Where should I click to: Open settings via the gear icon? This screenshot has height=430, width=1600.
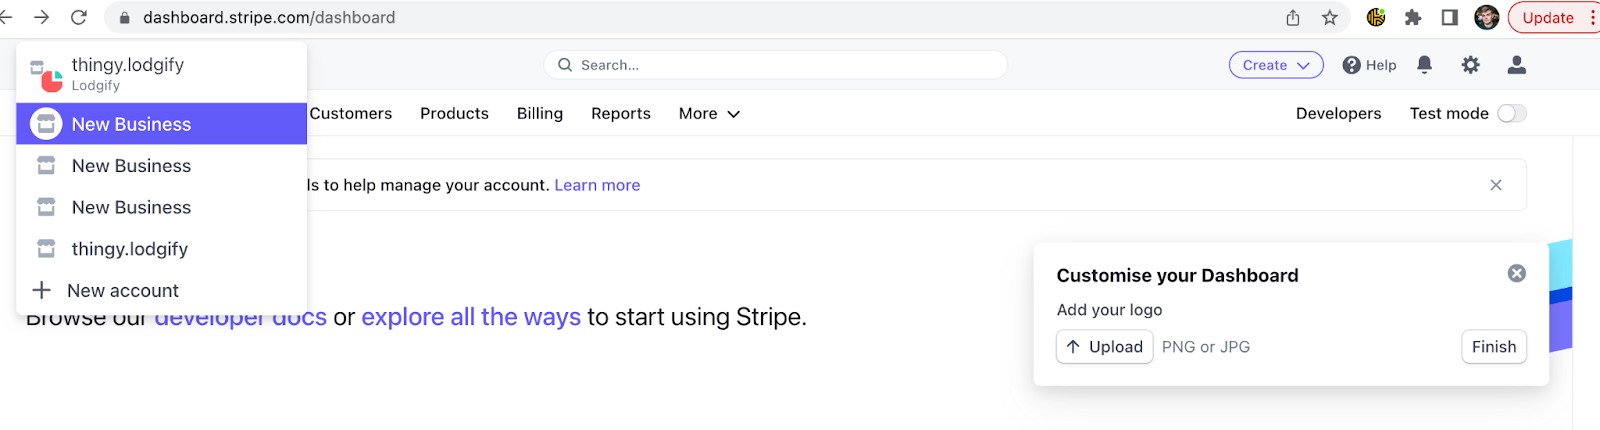point(1470,65)
